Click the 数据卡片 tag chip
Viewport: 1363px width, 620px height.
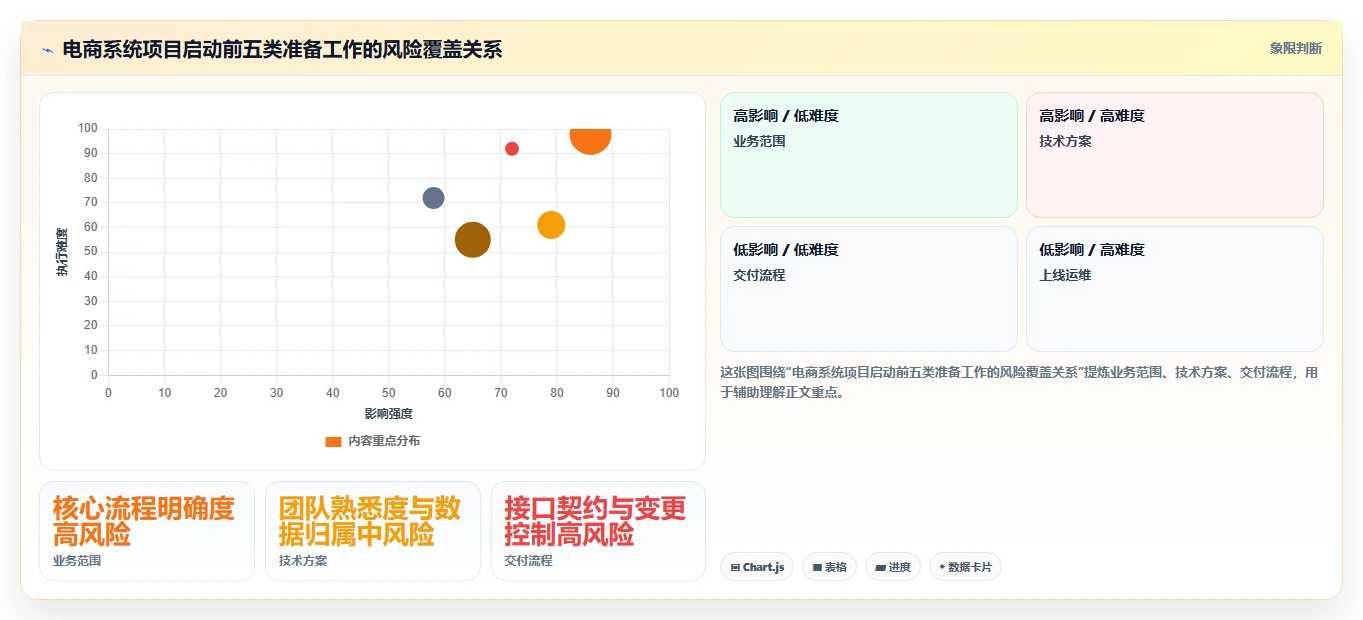[965, 567]
